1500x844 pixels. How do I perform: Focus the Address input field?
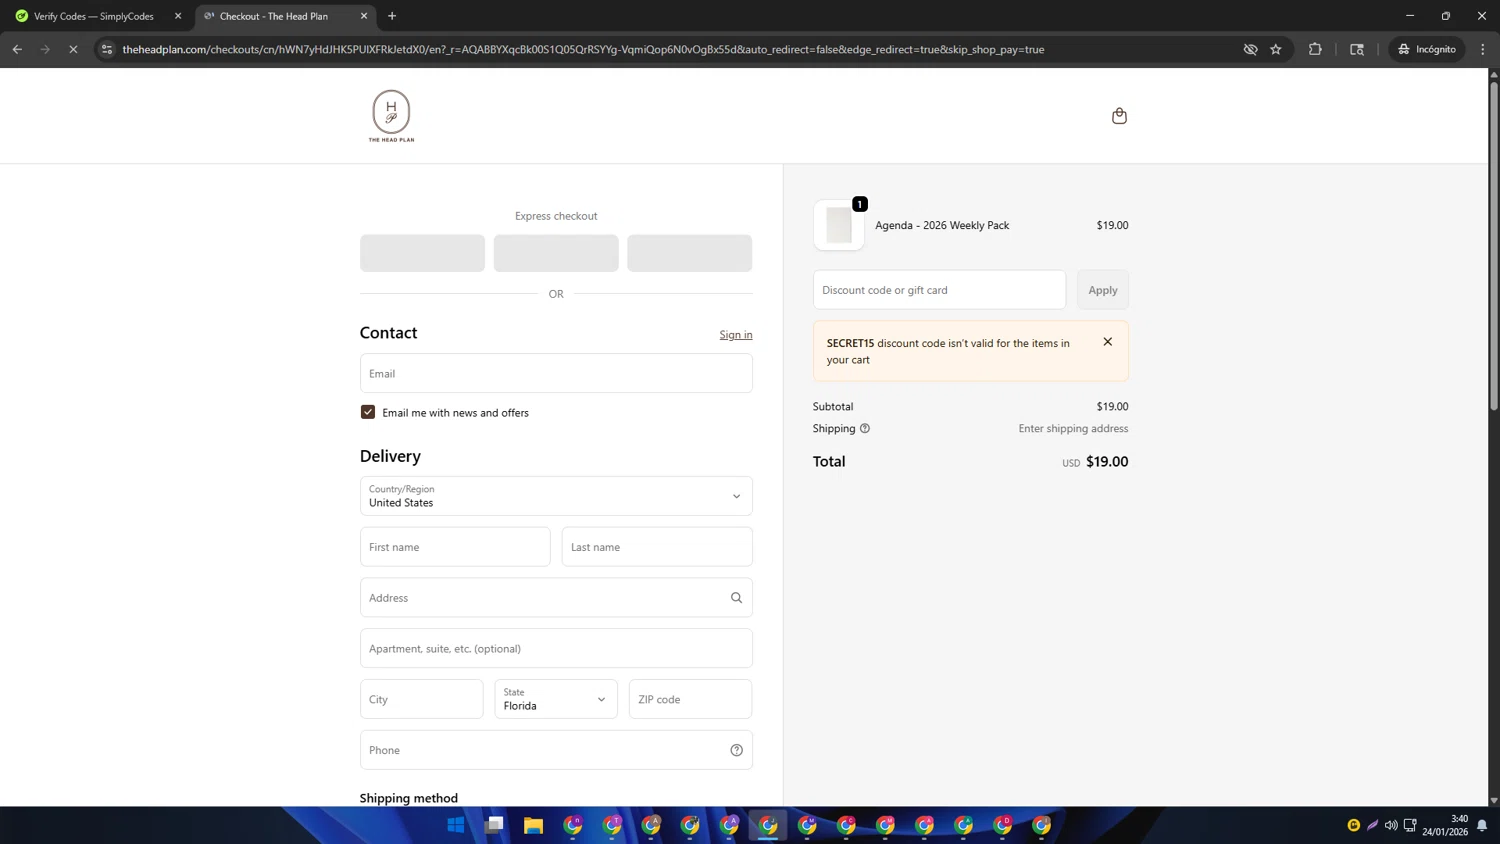[x=556, y=598]
